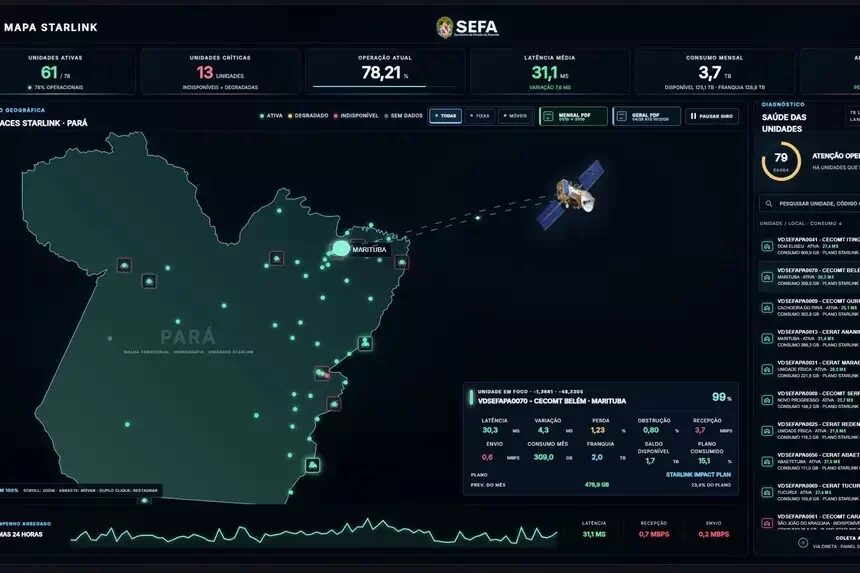Click the unit icon for VDSEFAPA0070 row
860x573 pixels.
(x=767, y=277)
